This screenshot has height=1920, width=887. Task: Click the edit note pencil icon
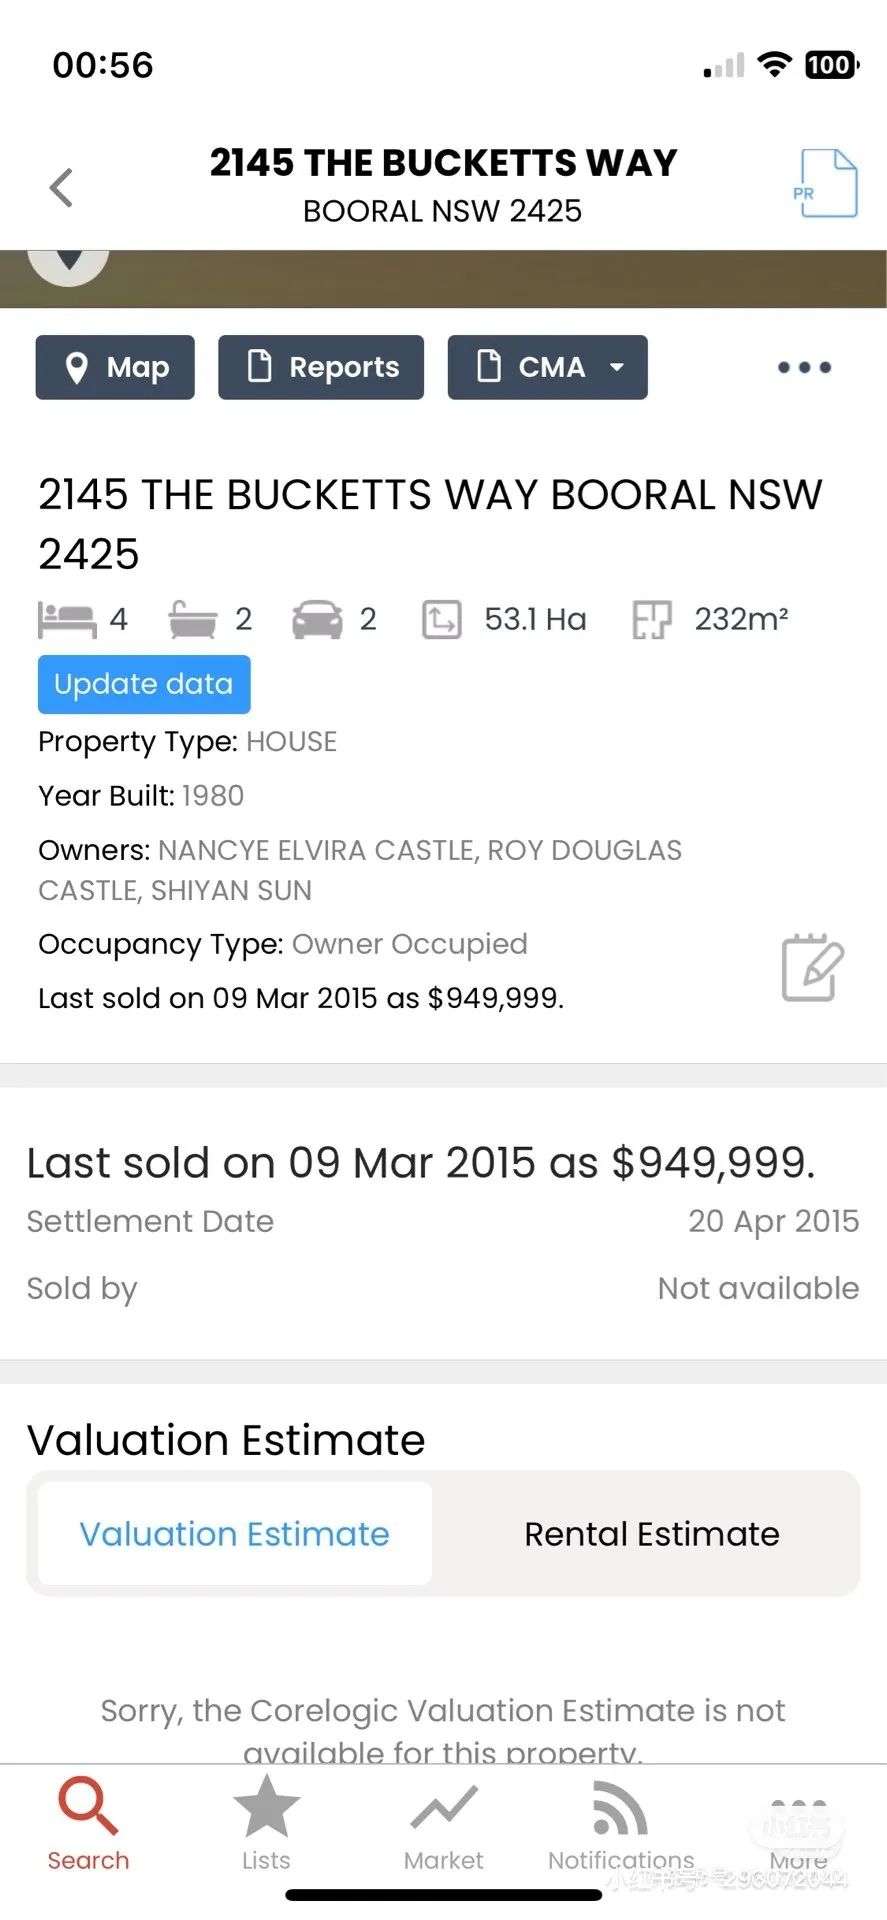point(812,968)
